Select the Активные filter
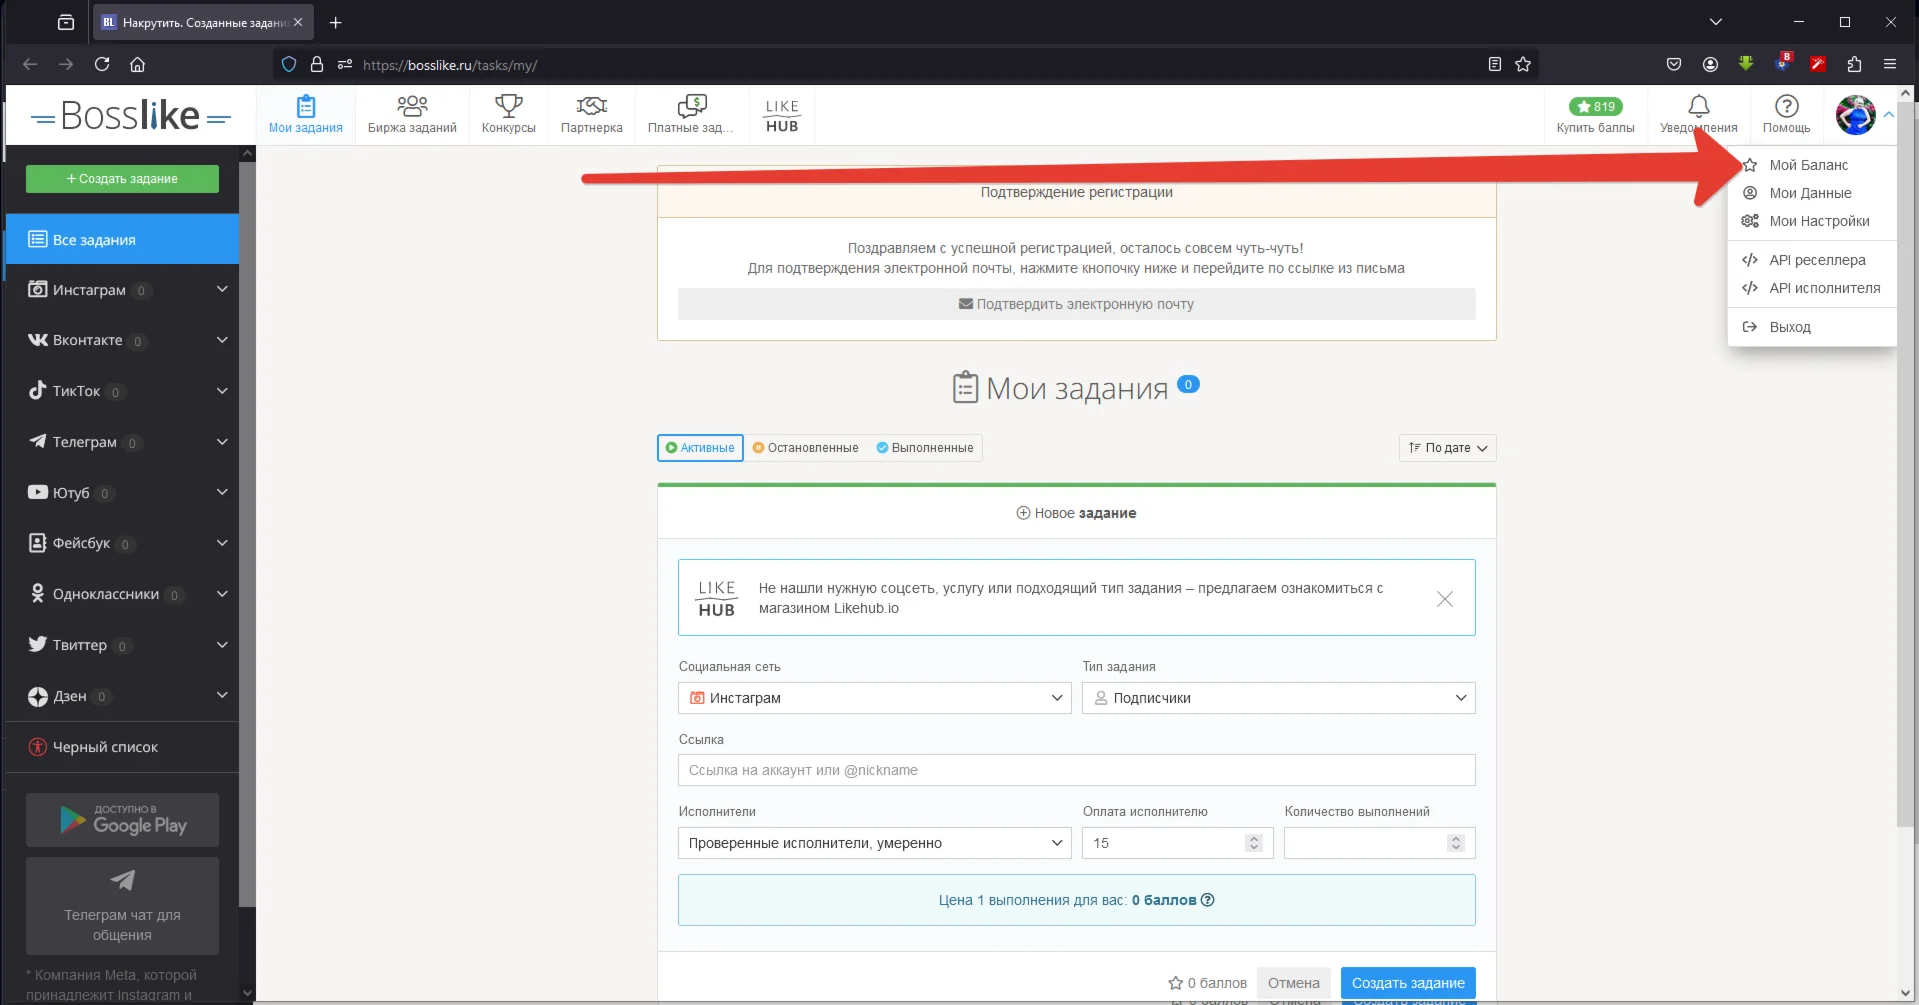 tap(700, 448)
